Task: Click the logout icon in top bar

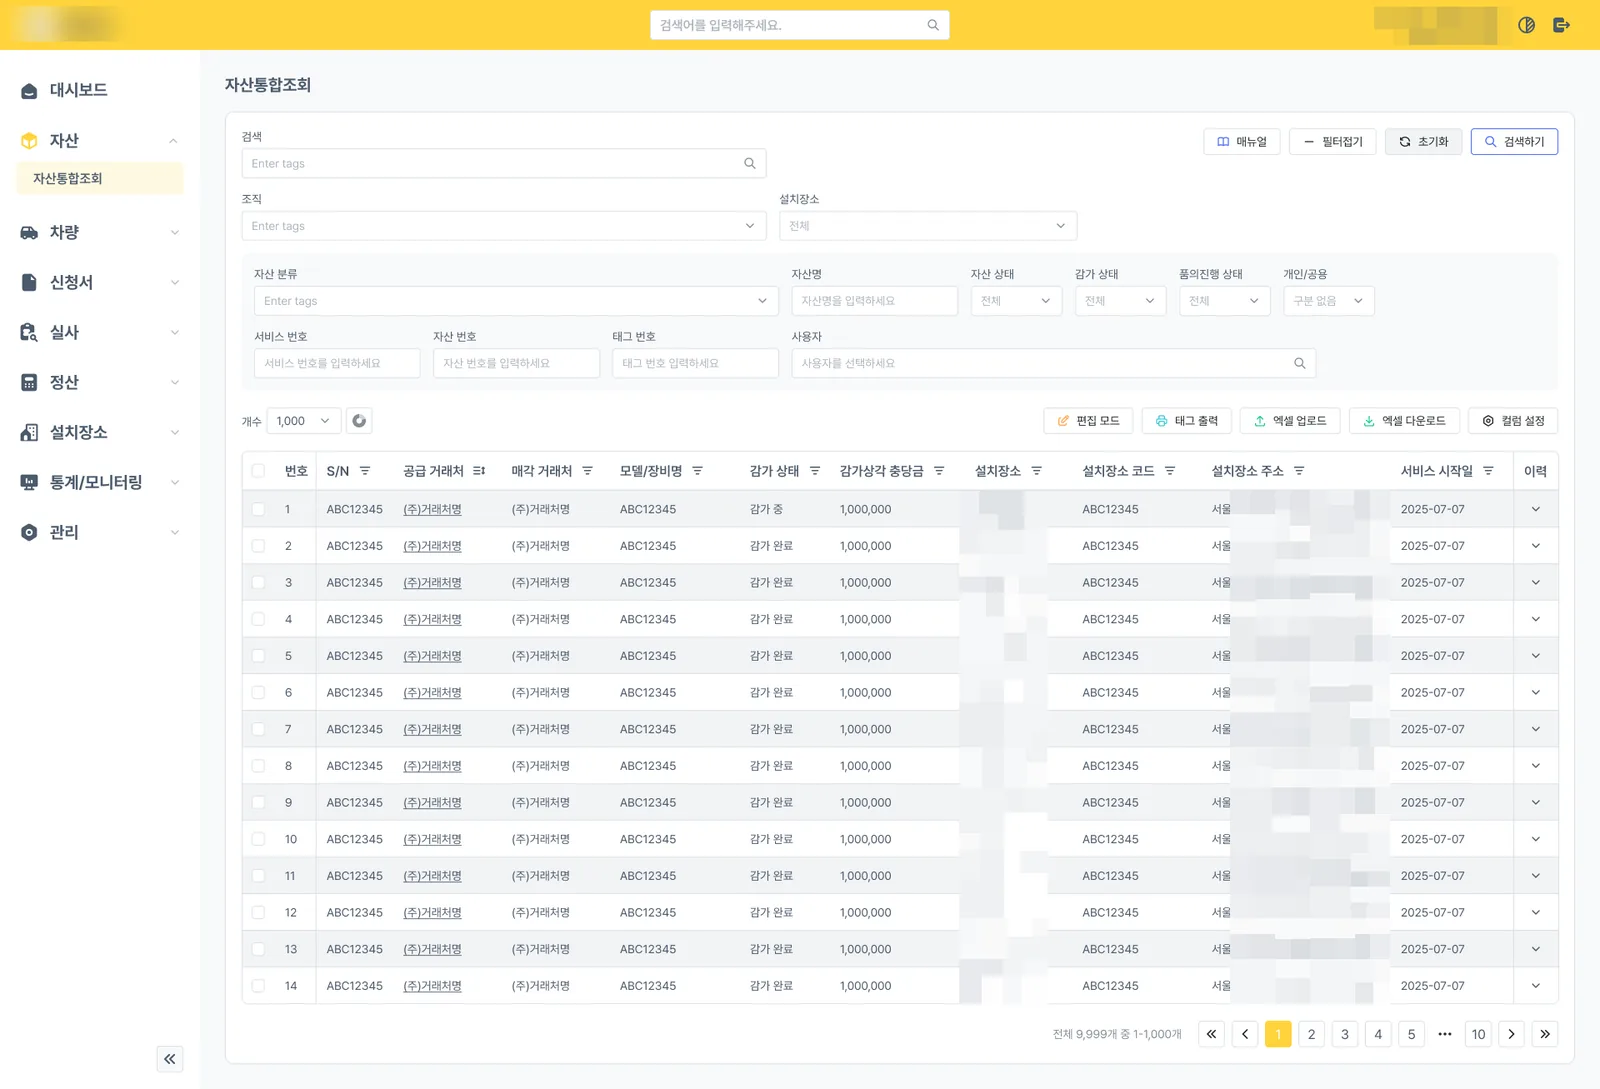Action: [x=1561, y=25]
